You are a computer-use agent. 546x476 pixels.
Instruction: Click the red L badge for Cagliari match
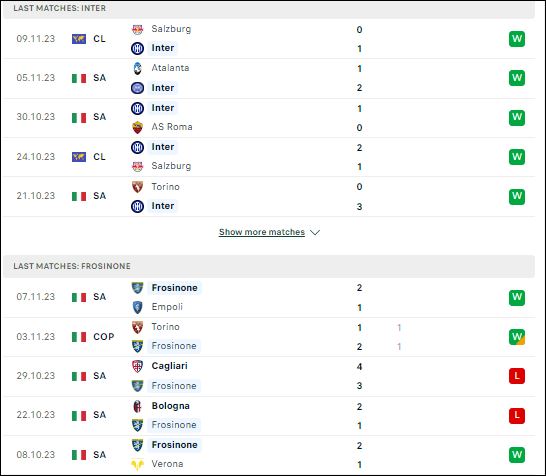coord(517,376)
